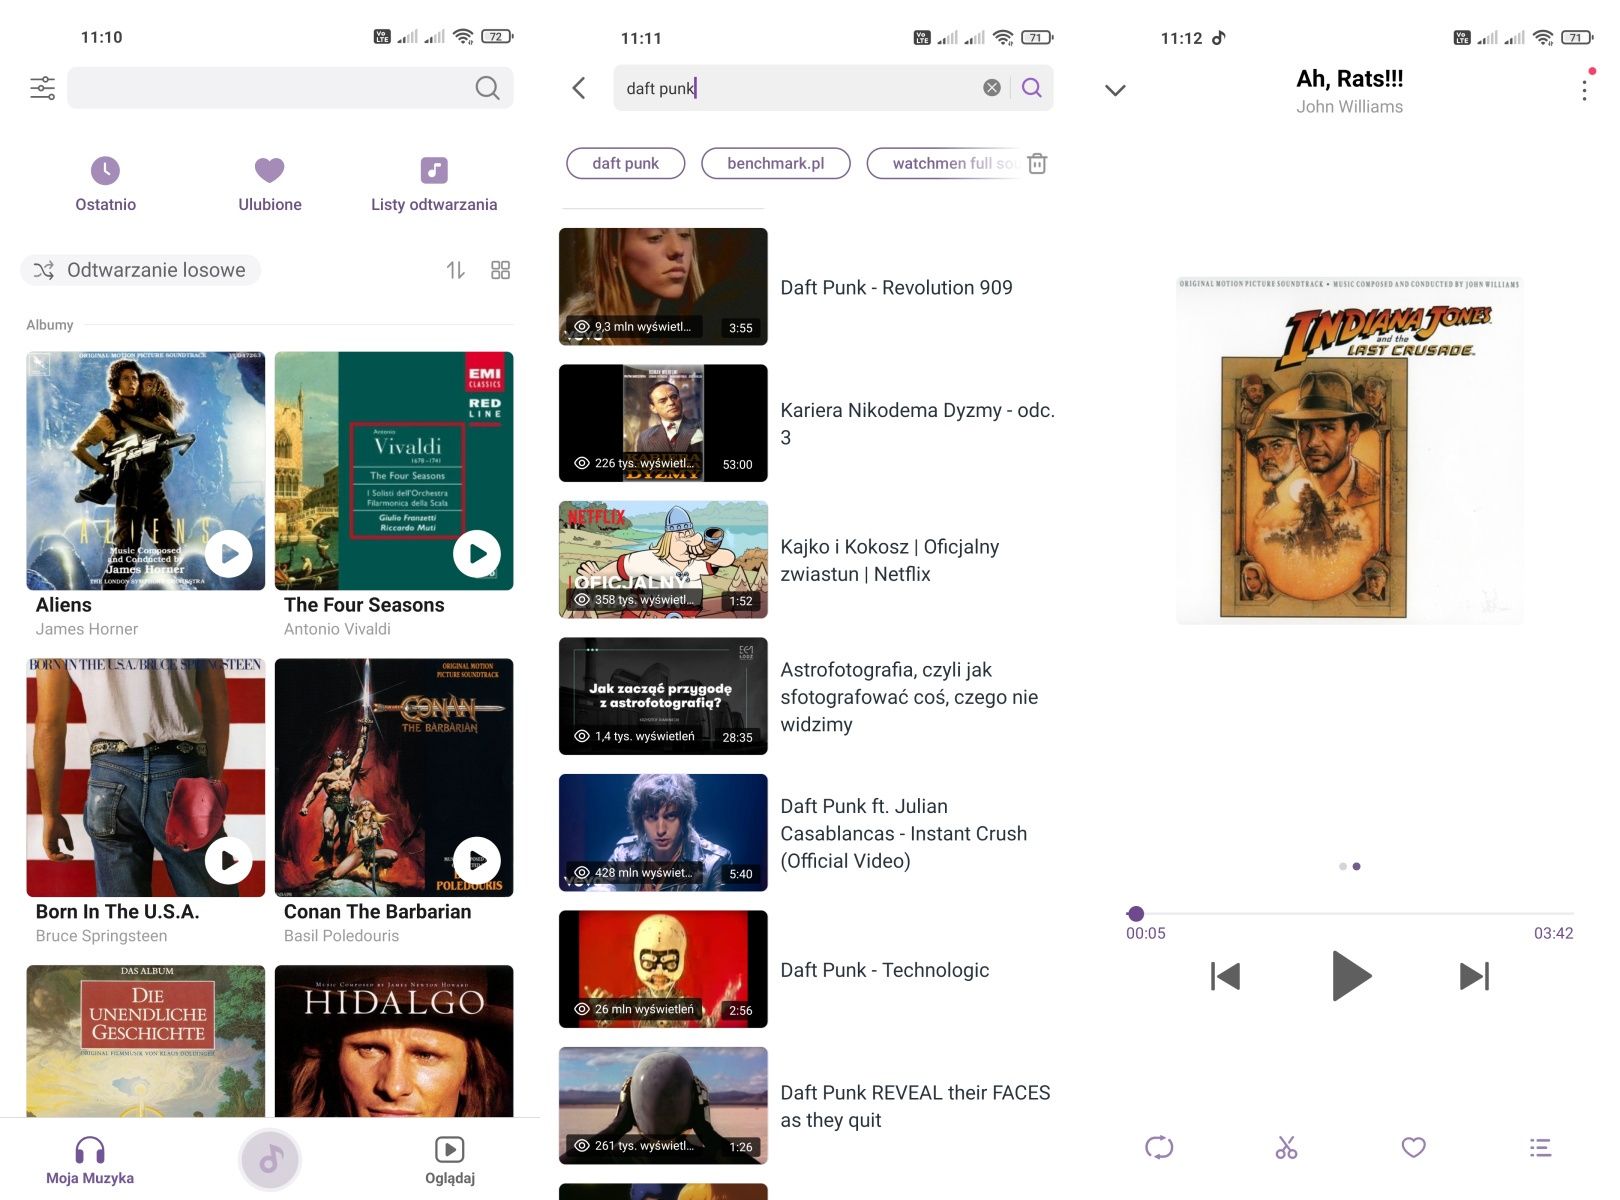Switch to the grid view icon
The height and width of the screenshot is (1200, 1620).
pos(501,270)
